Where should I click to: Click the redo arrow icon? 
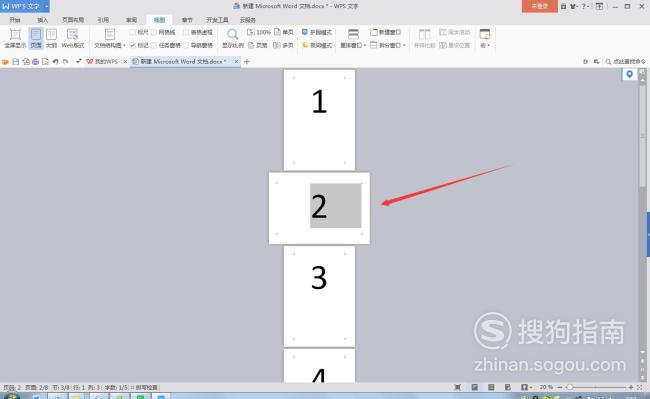click(65, 62)
